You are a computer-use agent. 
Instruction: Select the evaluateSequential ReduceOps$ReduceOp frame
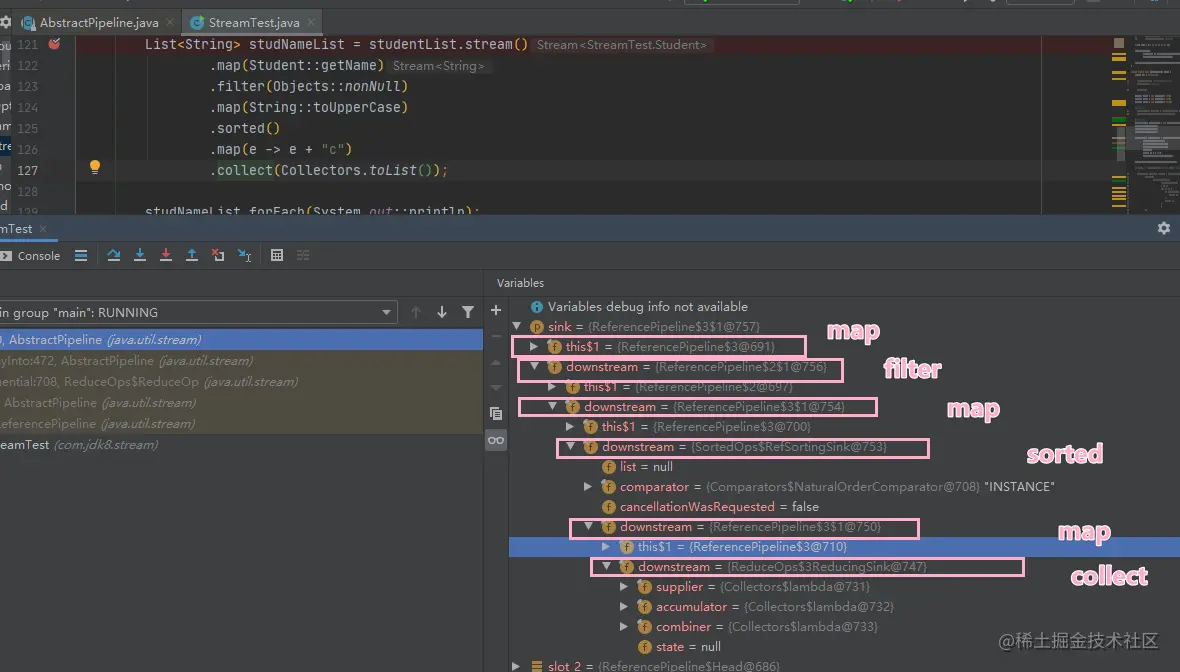click(241, 382)
